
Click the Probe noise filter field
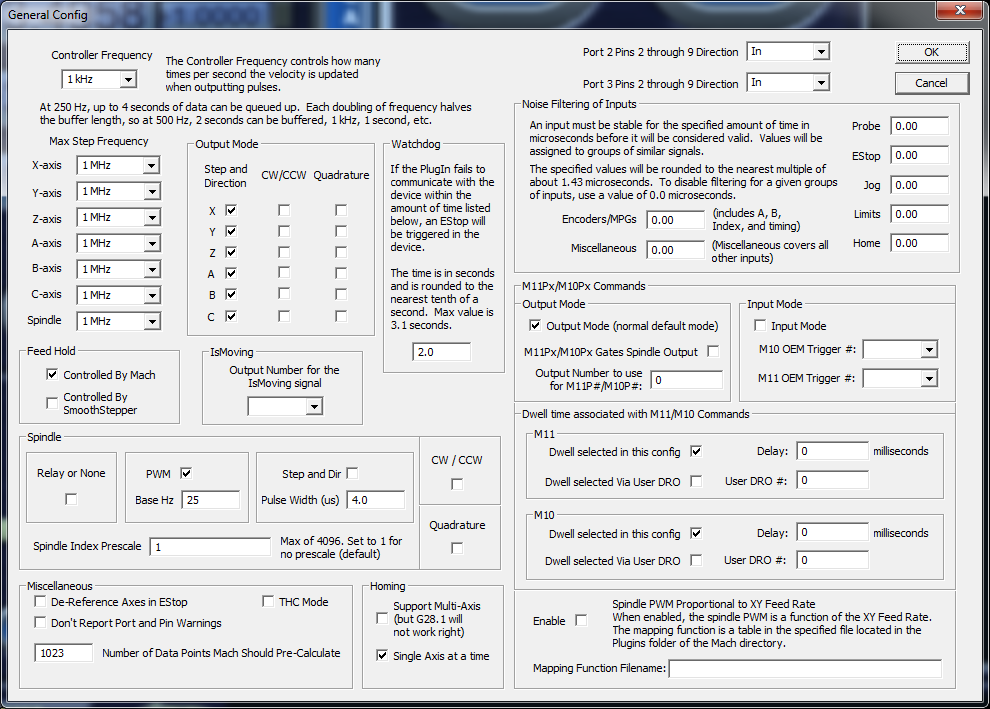(x=919, y=126)
